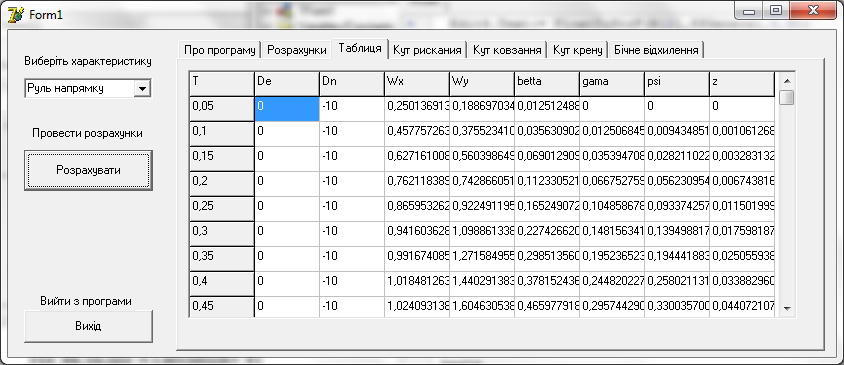
Task: Click Wx cell 1,024093138
Action: point(417,306)
